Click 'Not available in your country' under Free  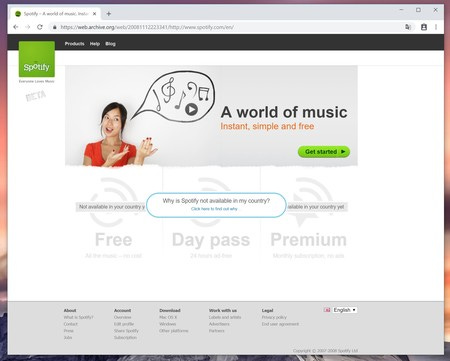point(111,207)
